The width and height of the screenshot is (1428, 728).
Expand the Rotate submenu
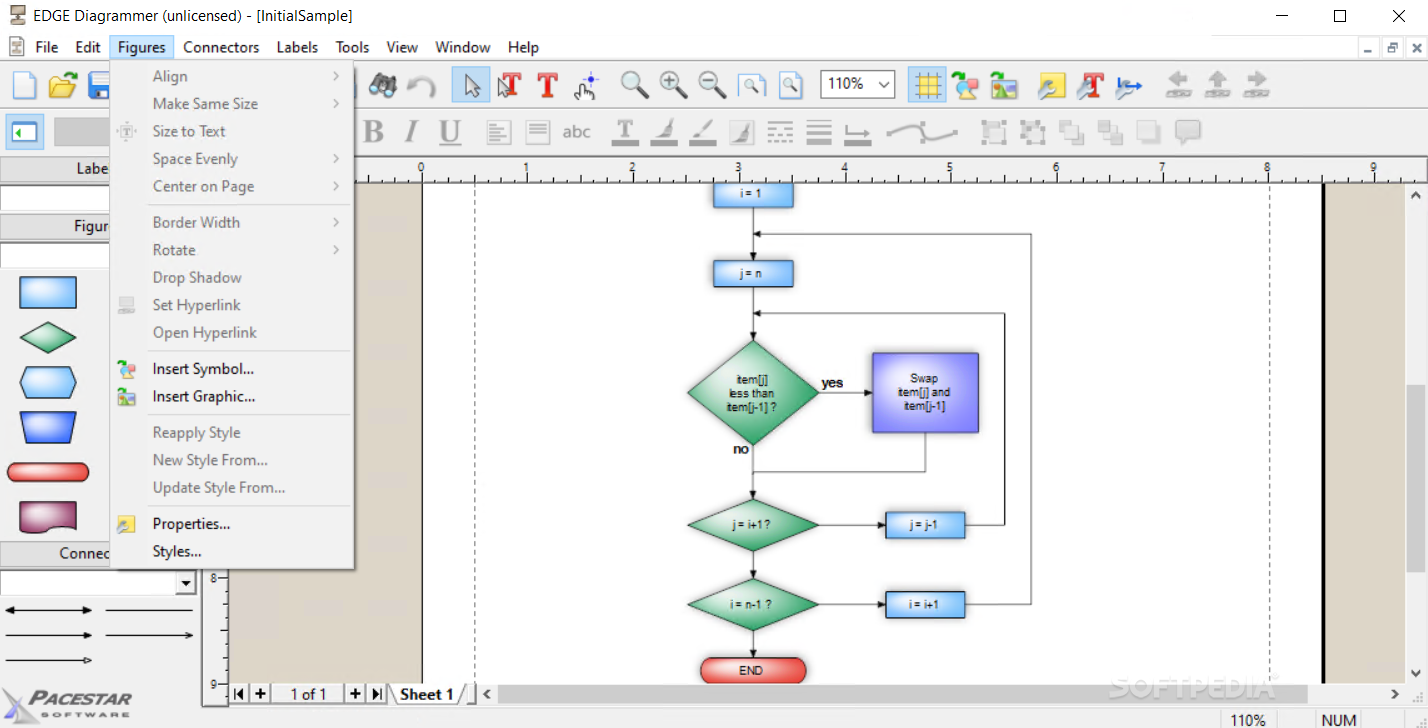coord(232,250)
